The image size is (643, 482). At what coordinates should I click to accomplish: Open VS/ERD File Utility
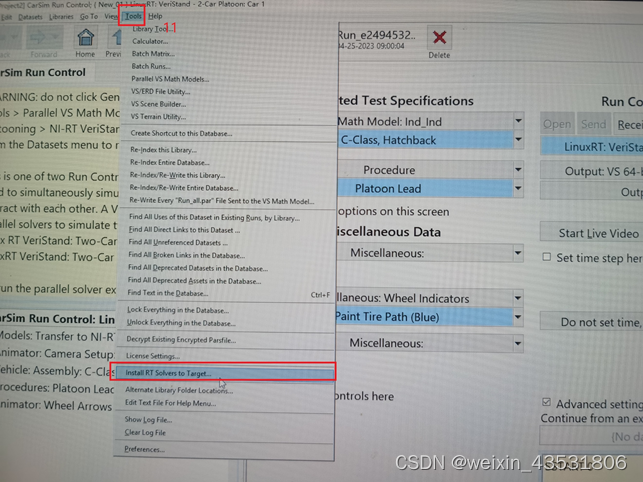point(160,91)
